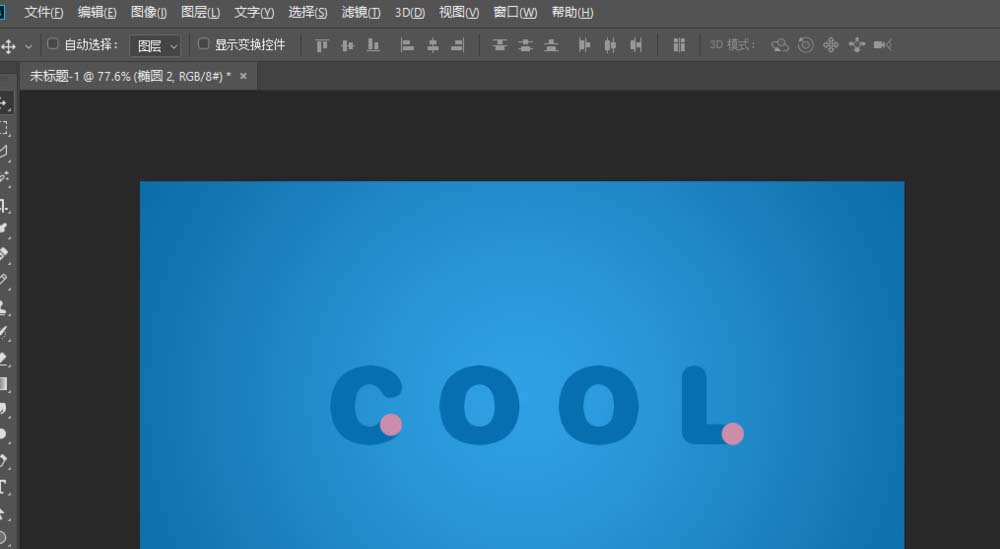Select the Type tool in toolbox

point(4,488)
